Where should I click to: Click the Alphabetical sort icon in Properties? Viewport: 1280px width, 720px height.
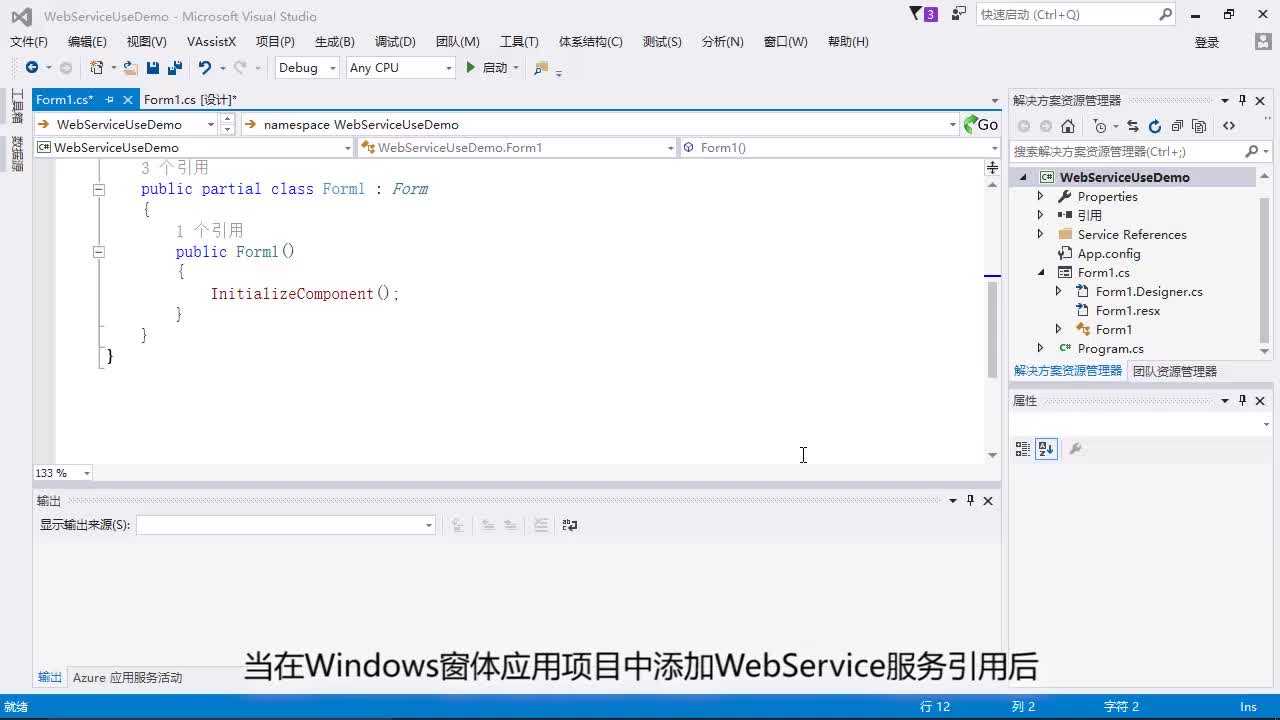(1046, 449)
